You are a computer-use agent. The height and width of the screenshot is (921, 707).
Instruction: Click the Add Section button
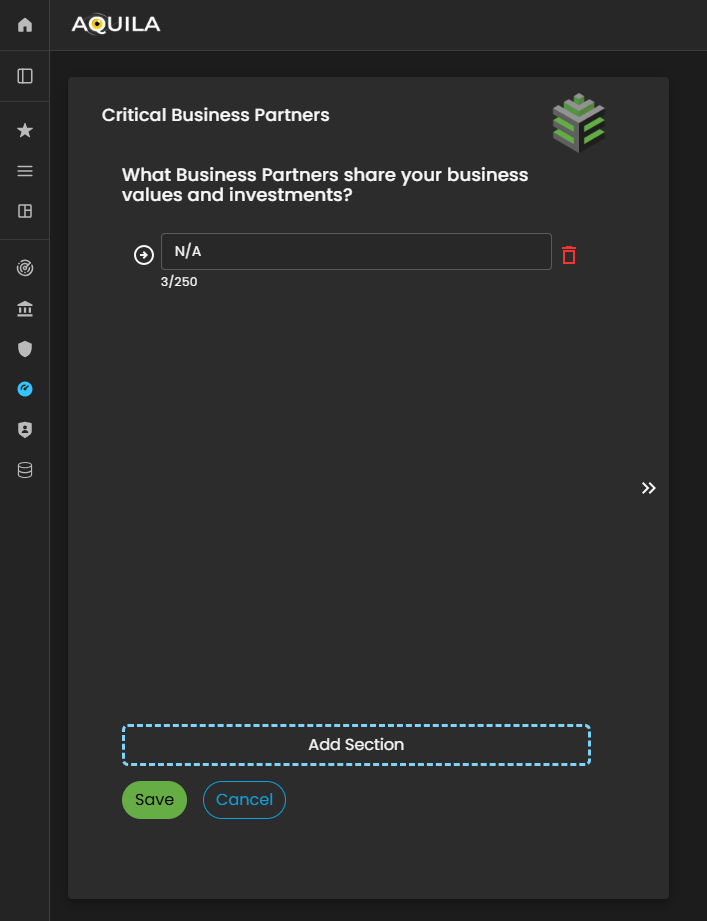pos(356,745)
